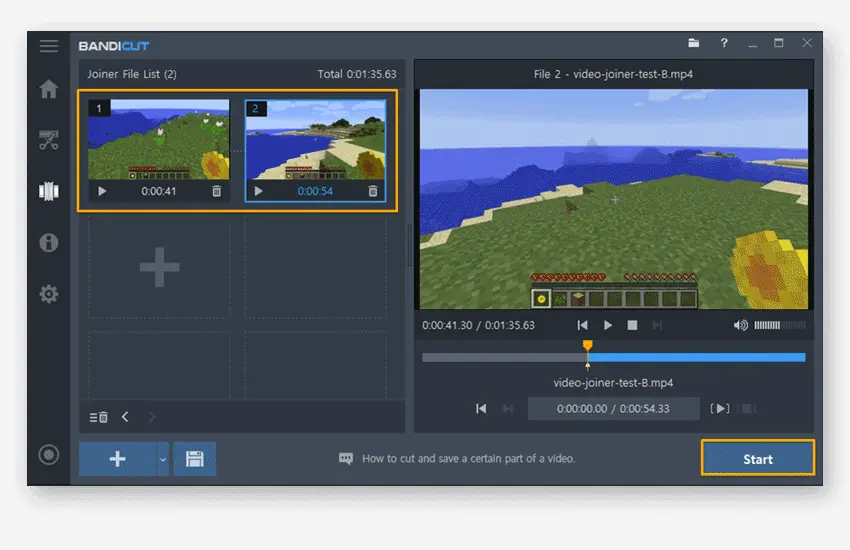Viewport: 850px width, 550px height.
Task: Go to the Home screen icon
Action: (49, 89)
